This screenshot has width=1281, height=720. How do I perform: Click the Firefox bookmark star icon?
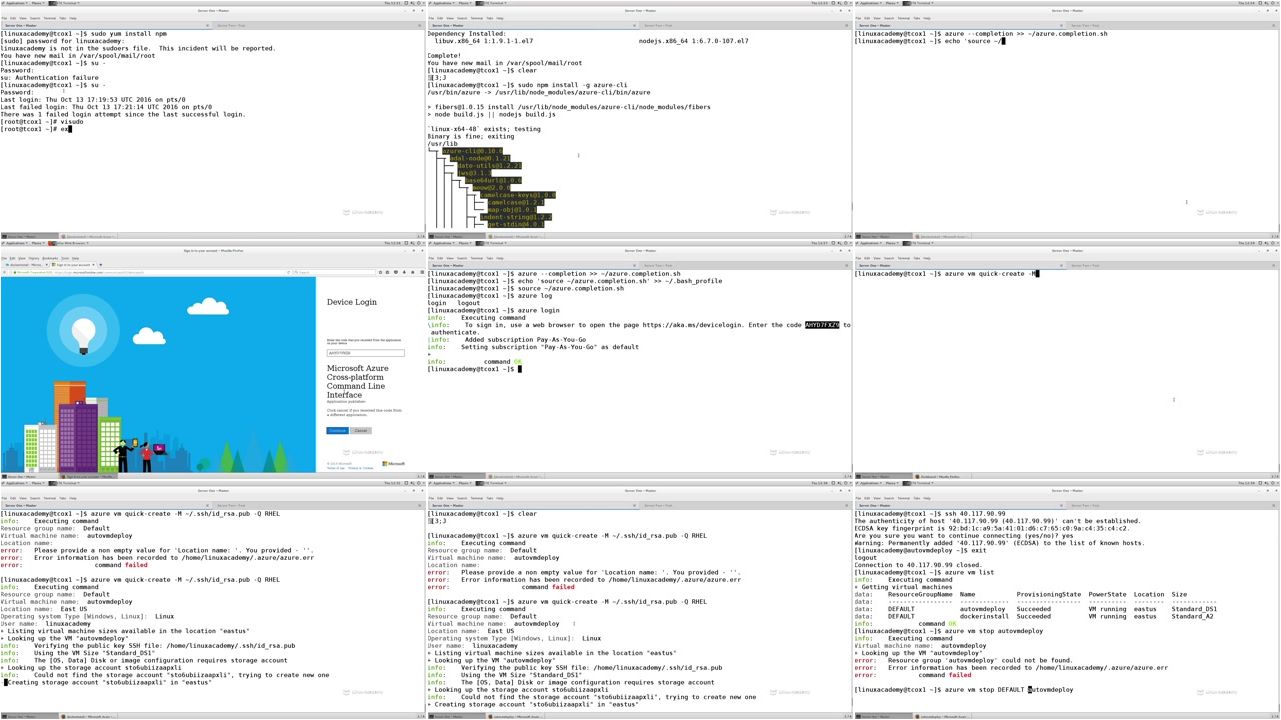coord(380,272)
